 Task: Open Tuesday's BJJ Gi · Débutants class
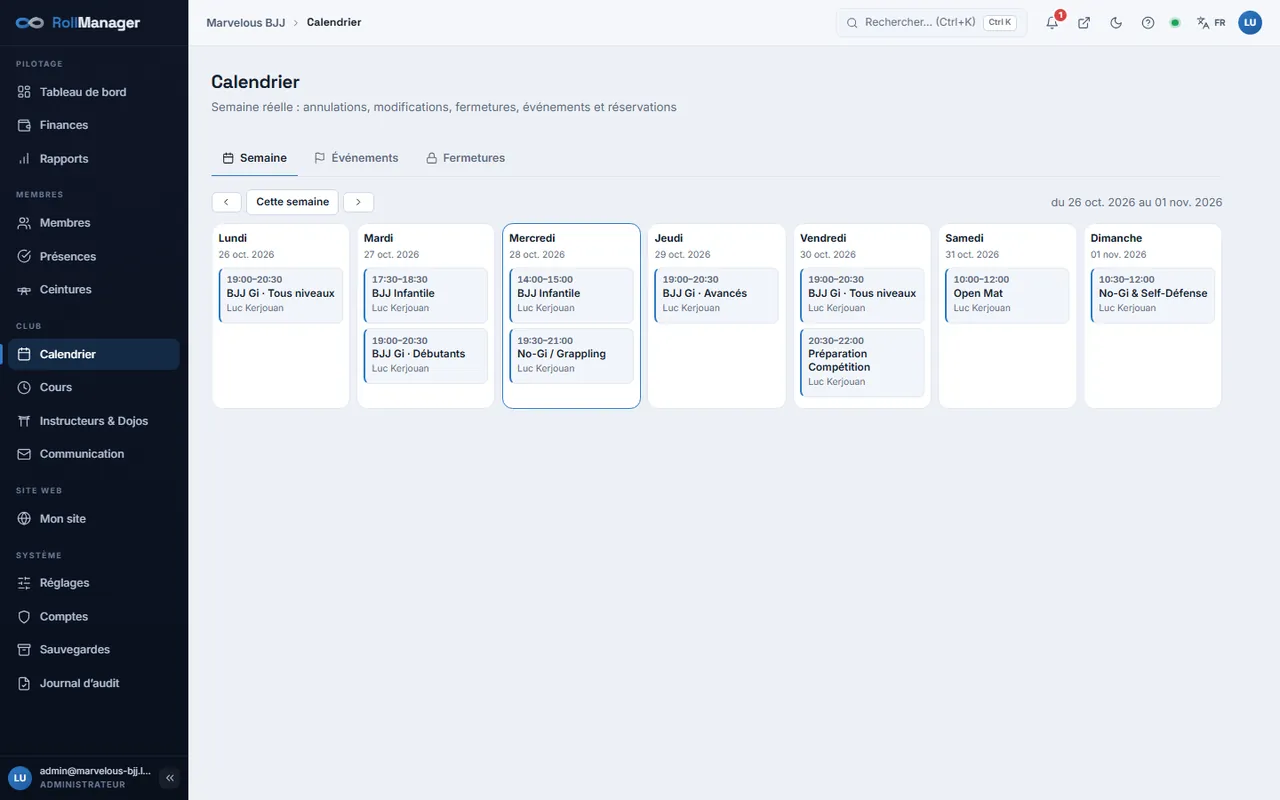pyautogui.click(x=426, y=356)
